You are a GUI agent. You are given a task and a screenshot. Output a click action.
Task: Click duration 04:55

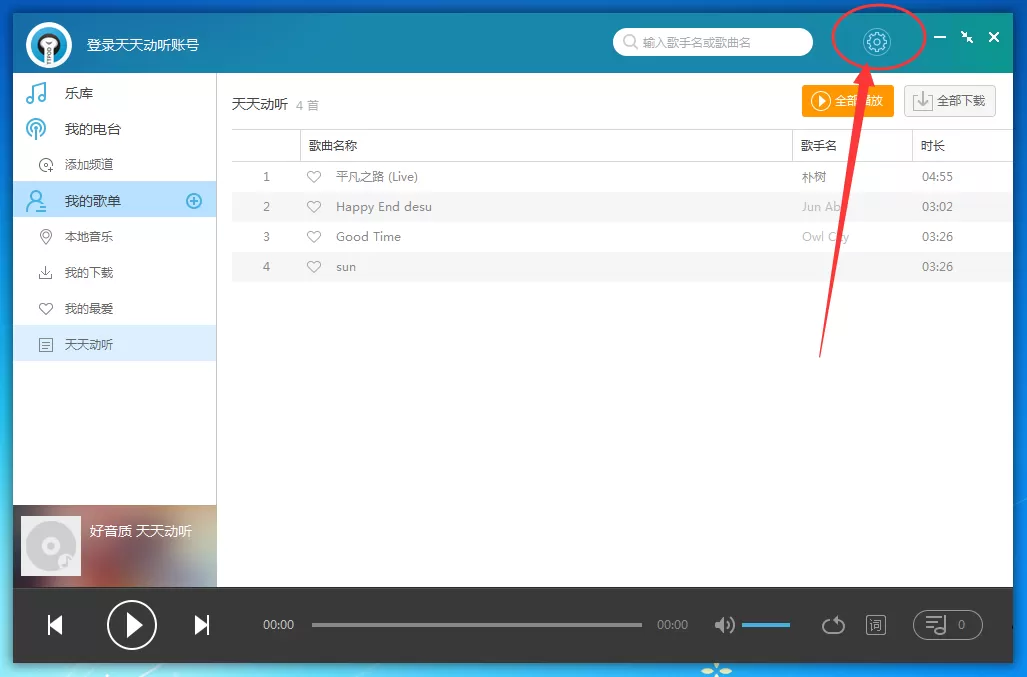(937, 177)
